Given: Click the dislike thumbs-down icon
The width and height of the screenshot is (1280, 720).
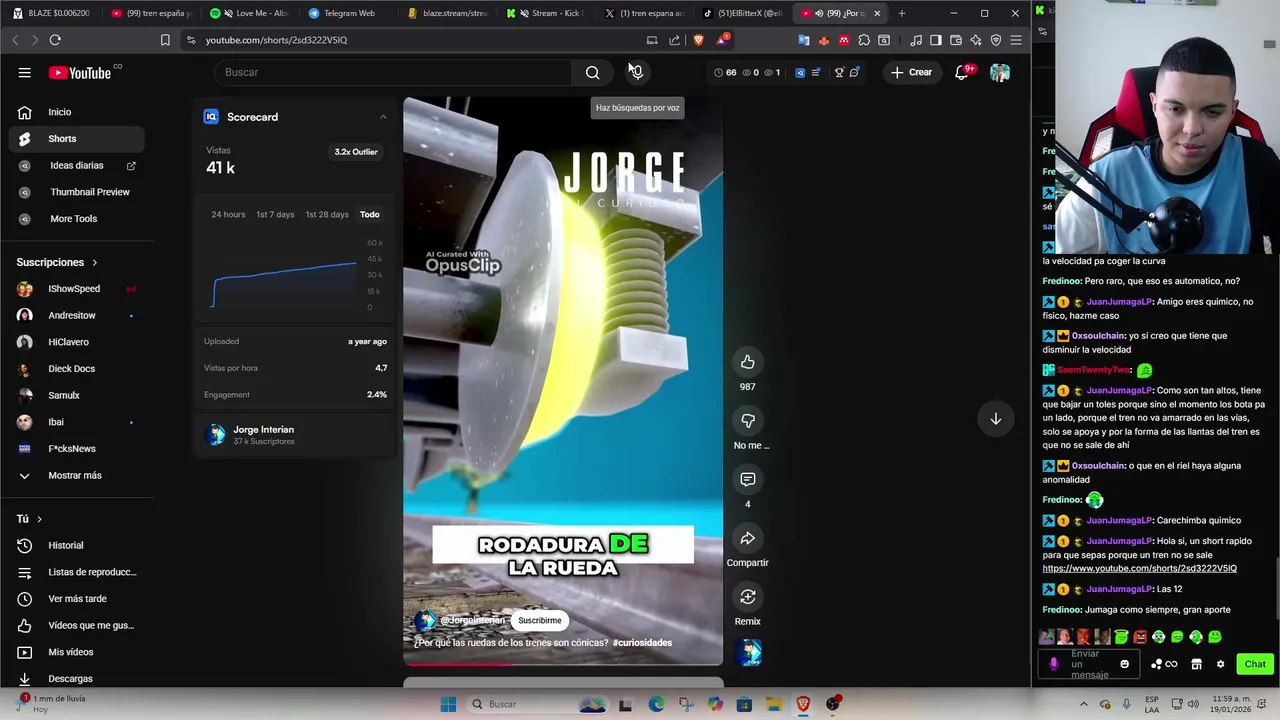Looking at the screenshot, I should [x=747, y=421].
